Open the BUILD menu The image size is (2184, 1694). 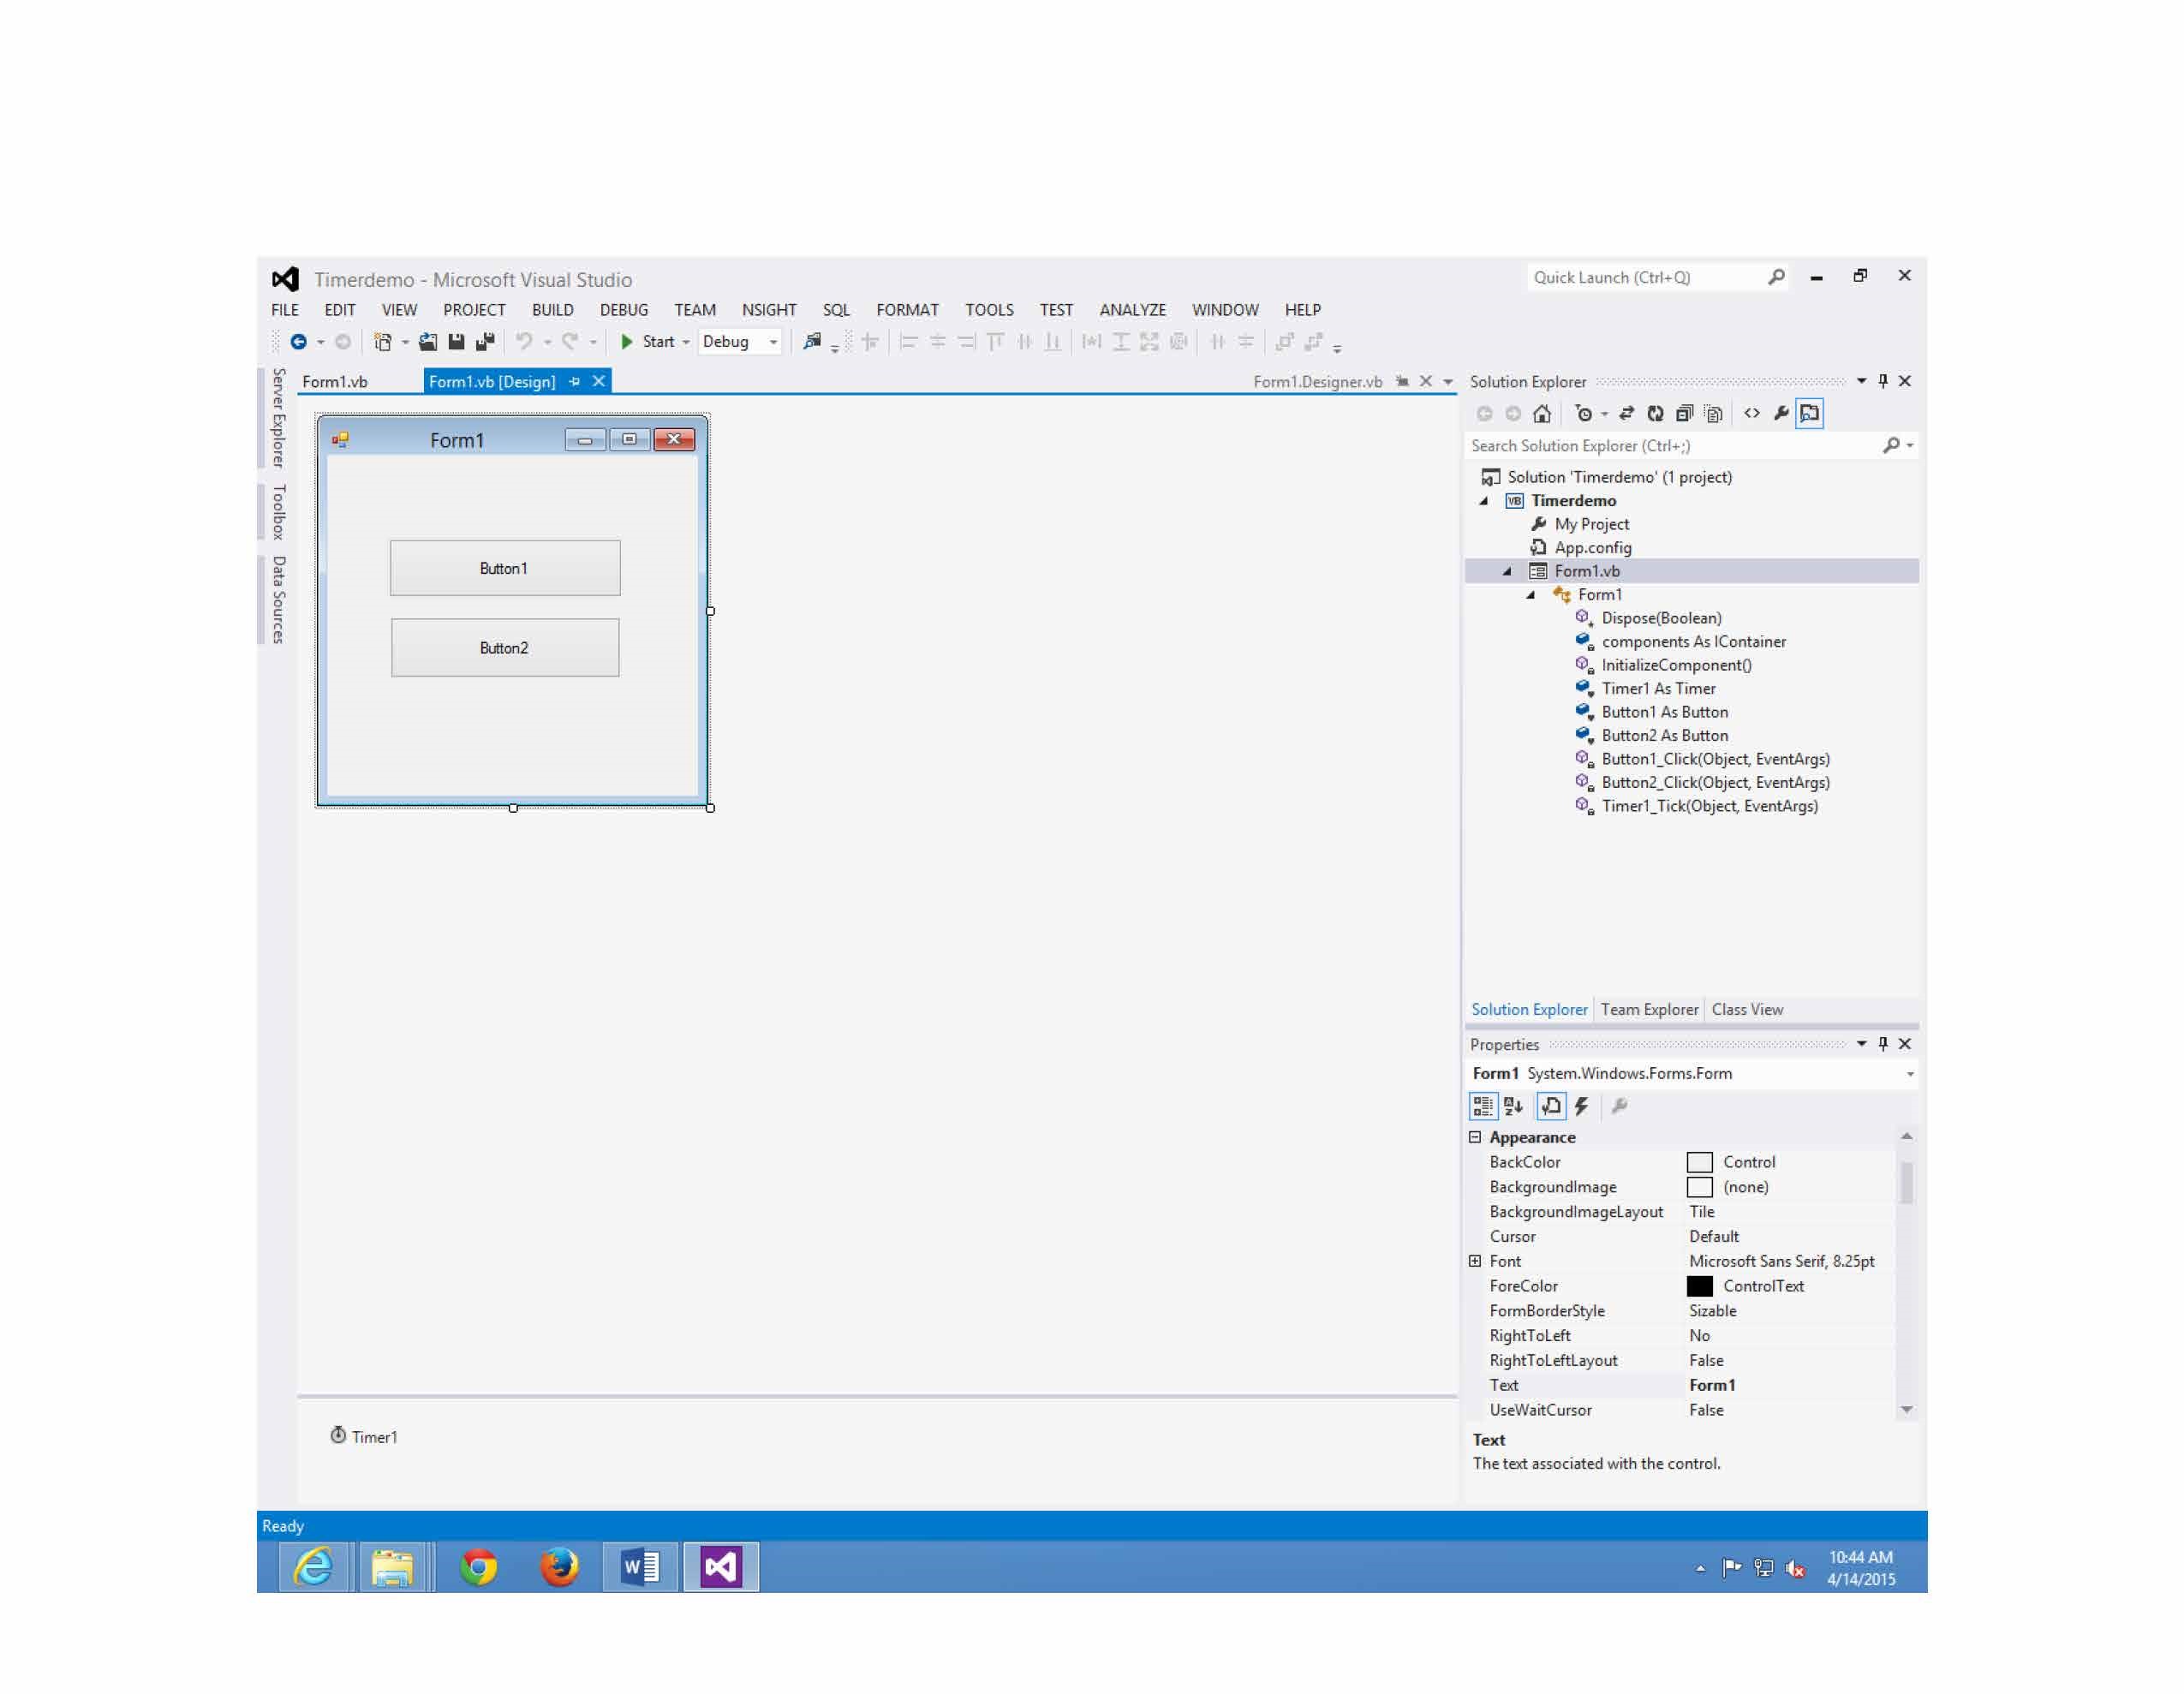(552, 310)
